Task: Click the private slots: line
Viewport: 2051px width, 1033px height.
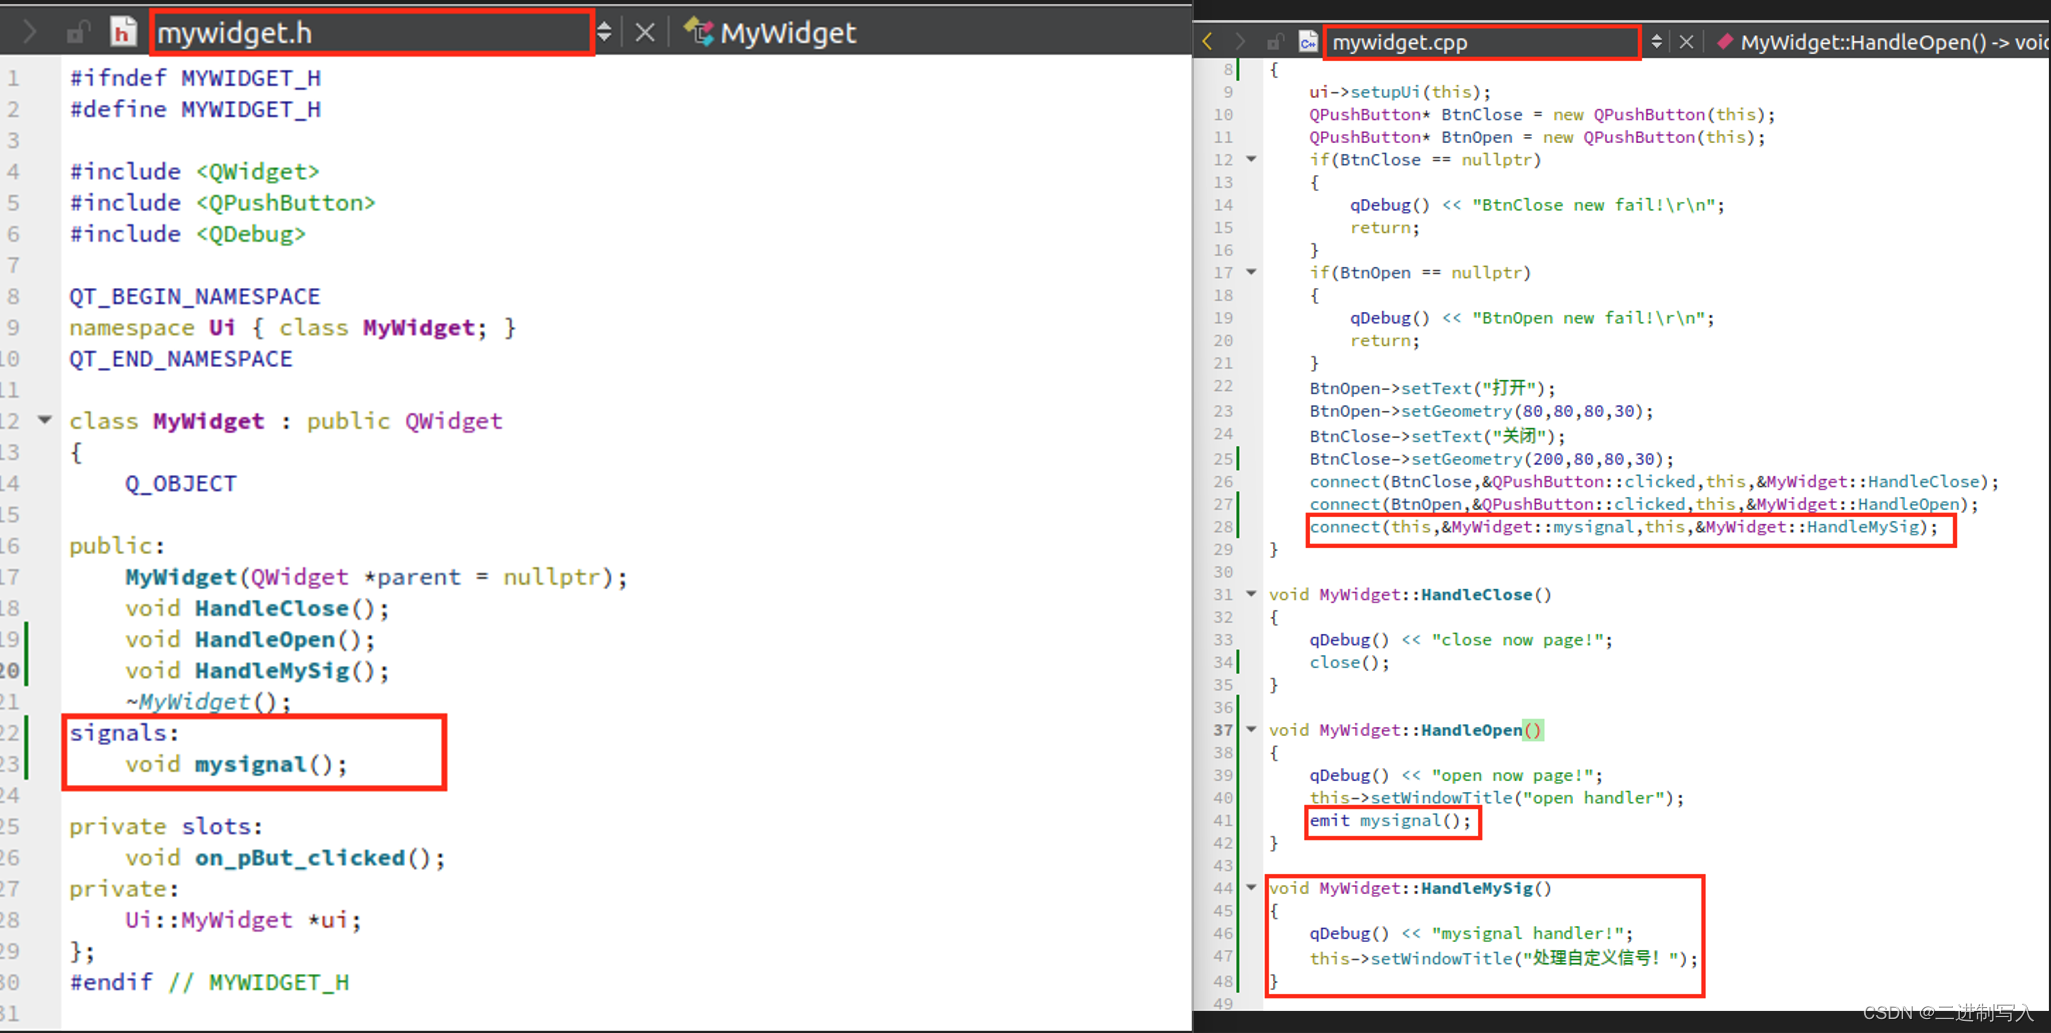Action: (x=166, y=827)
